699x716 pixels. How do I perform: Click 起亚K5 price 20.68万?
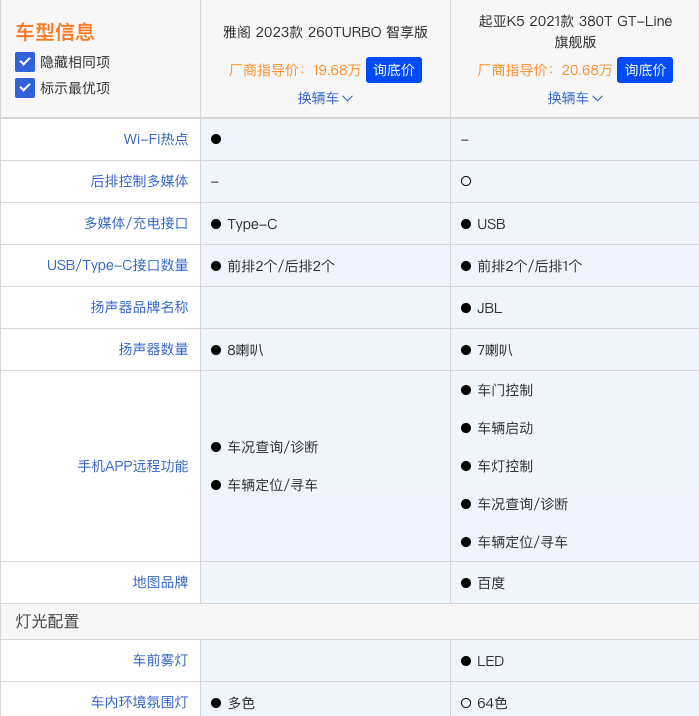(586, 70)
